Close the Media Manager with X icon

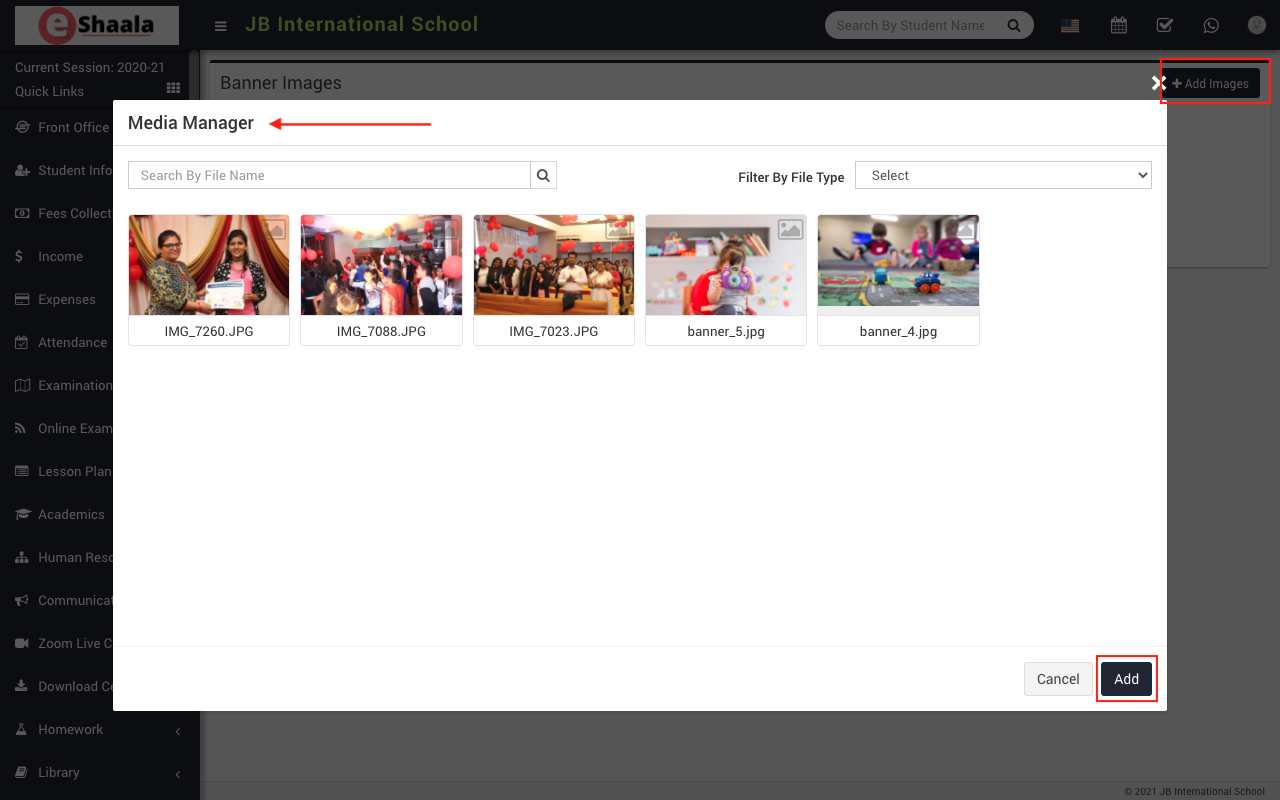coord(1159,83)
